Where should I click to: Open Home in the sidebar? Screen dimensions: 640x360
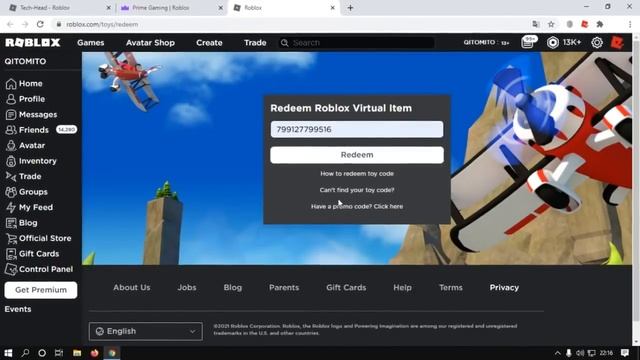[24, 83]
